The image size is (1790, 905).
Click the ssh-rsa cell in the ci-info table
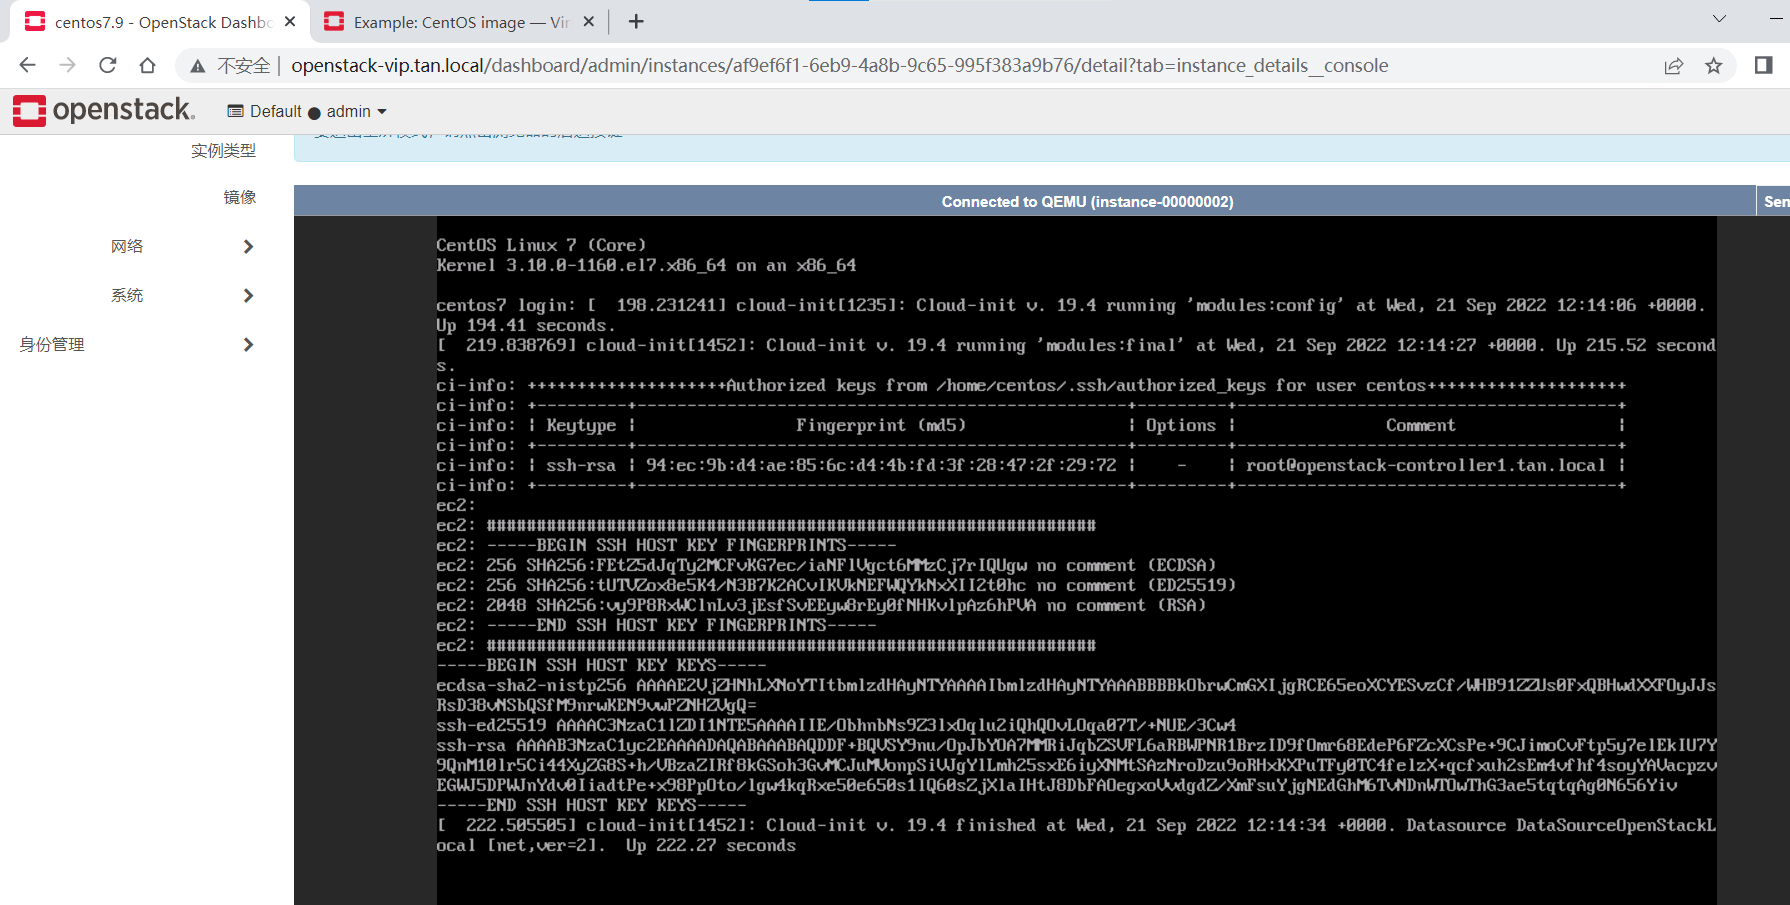tap(581, 465)
